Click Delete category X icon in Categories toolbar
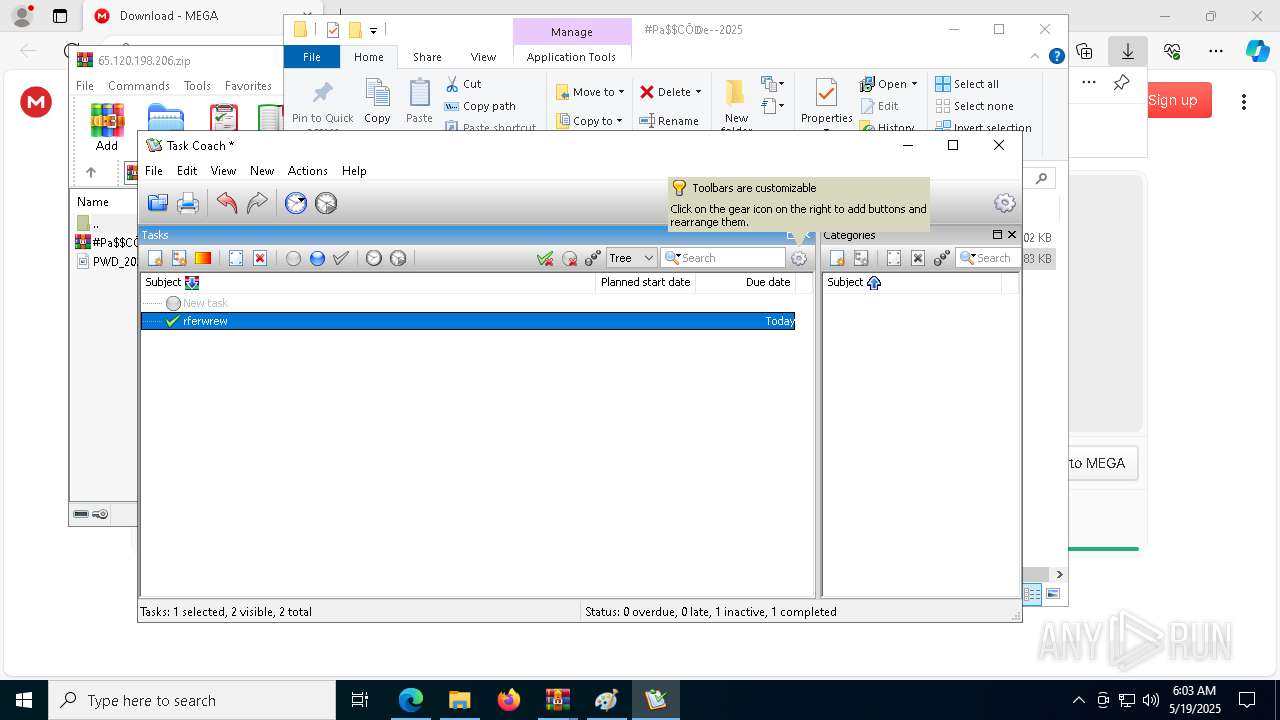1280x720 pixels. (918, 258)
